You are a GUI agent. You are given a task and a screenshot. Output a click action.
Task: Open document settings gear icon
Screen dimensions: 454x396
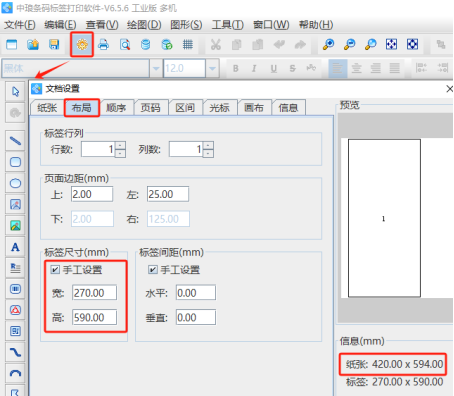82,44
